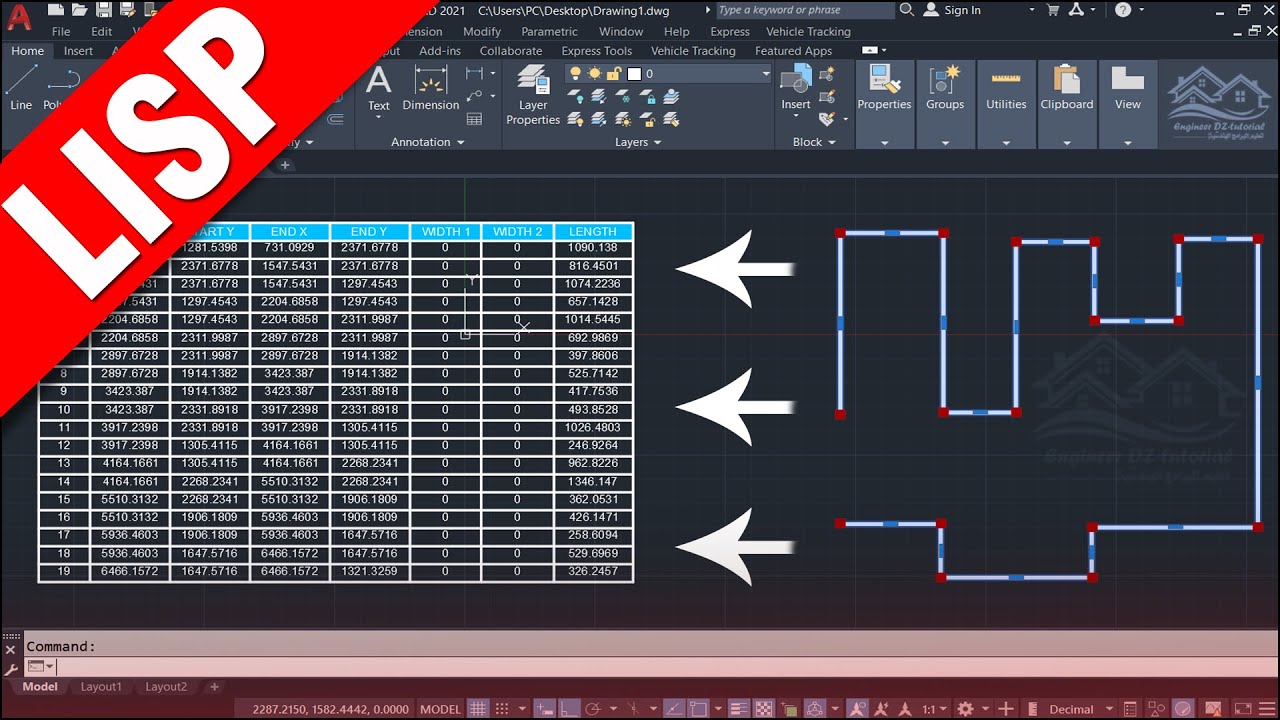This screenshot has width=1280, height=720.
Task: Expand the Utilities panel dropdown
Action: tap(1006, 143)
